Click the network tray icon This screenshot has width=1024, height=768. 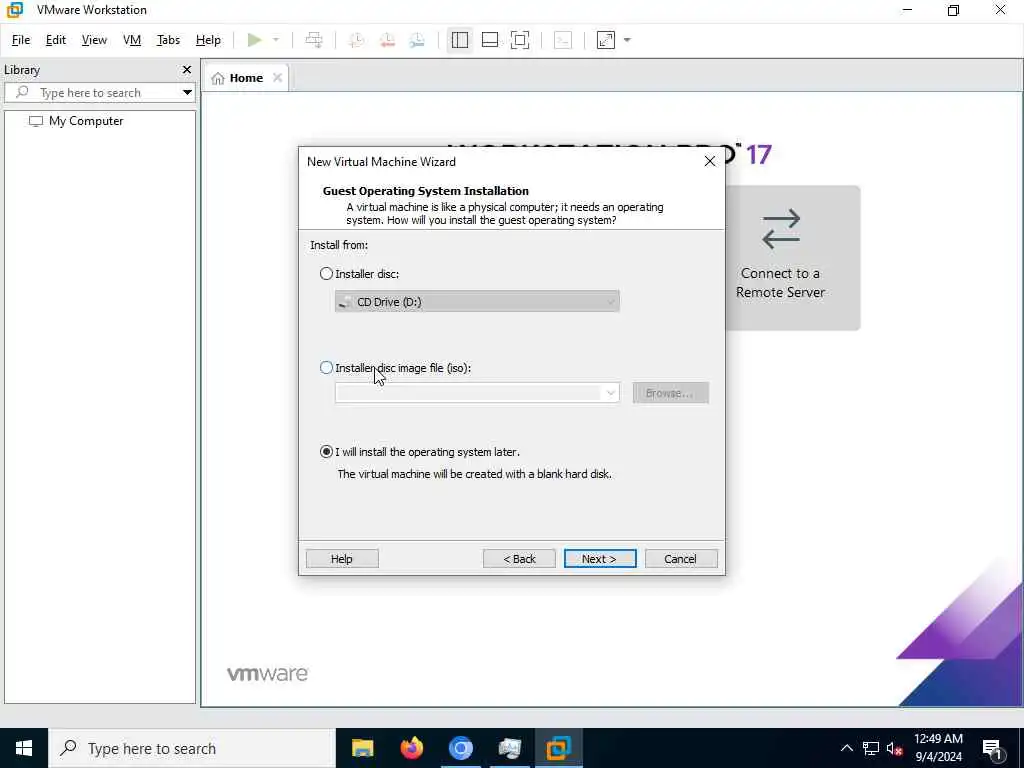[871, 748]
